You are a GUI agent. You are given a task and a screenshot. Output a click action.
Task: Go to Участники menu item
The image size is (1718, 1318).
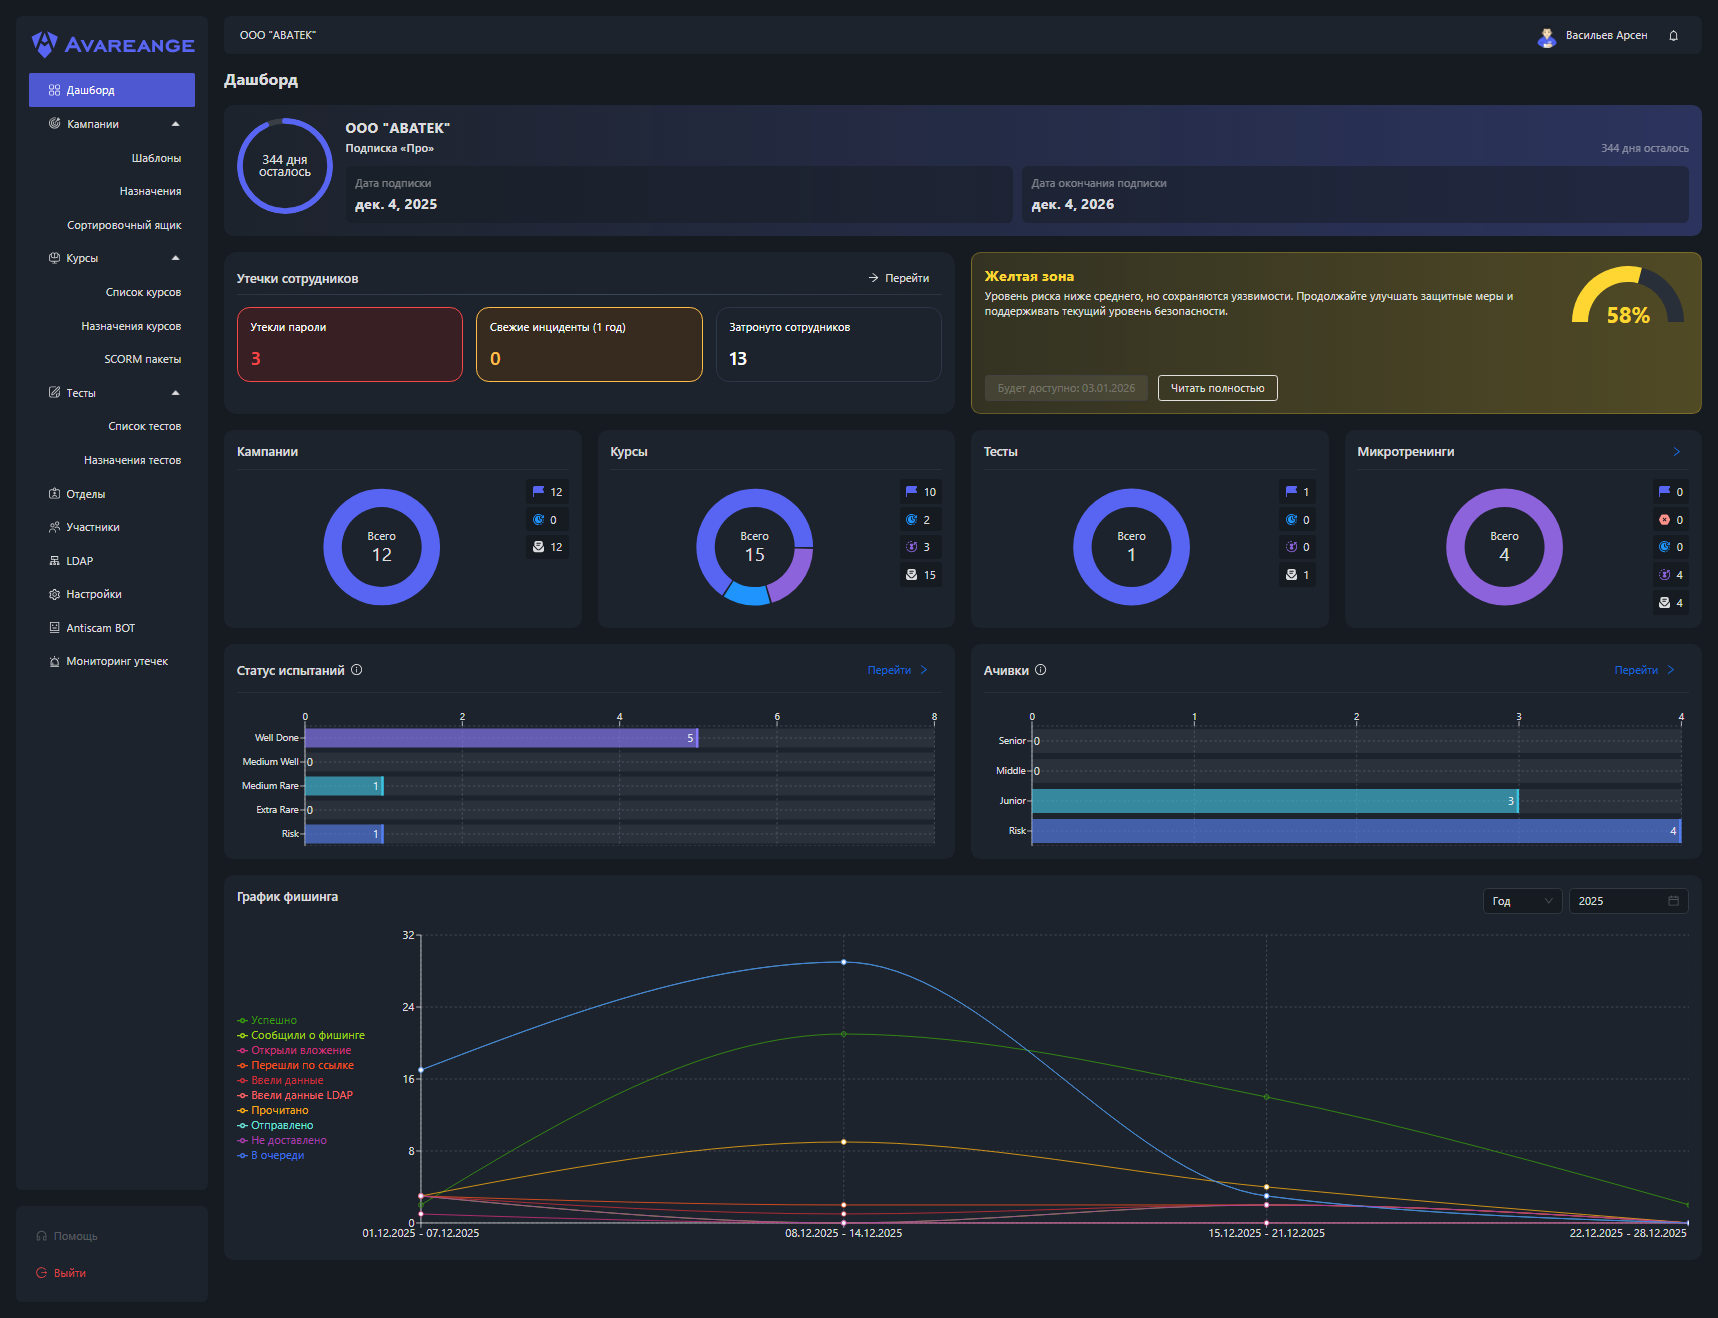tap(92, 527)
